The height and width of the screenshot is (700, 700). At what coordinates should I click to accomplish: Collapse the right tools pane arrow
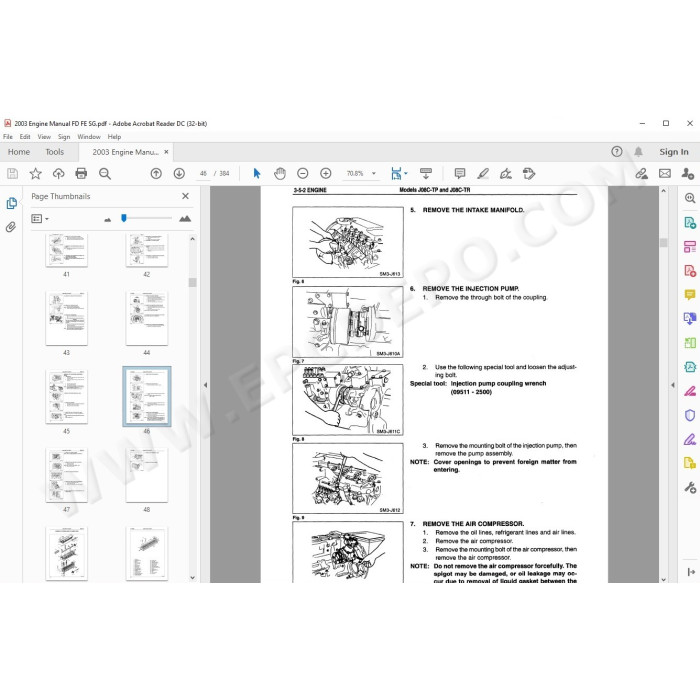pos(673,384)
